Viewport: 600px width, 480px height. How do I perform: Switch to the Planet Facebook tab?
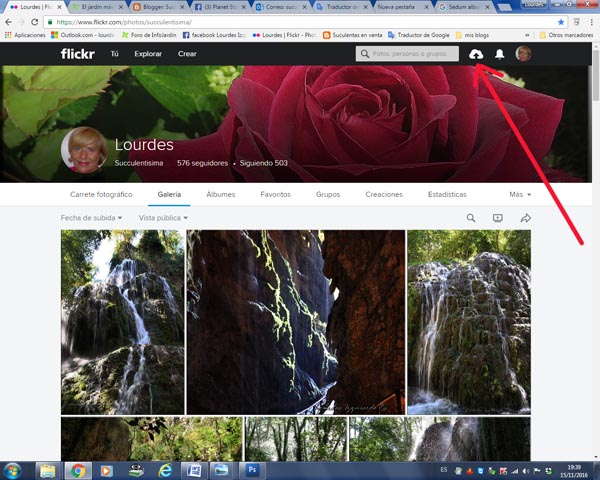219,7
